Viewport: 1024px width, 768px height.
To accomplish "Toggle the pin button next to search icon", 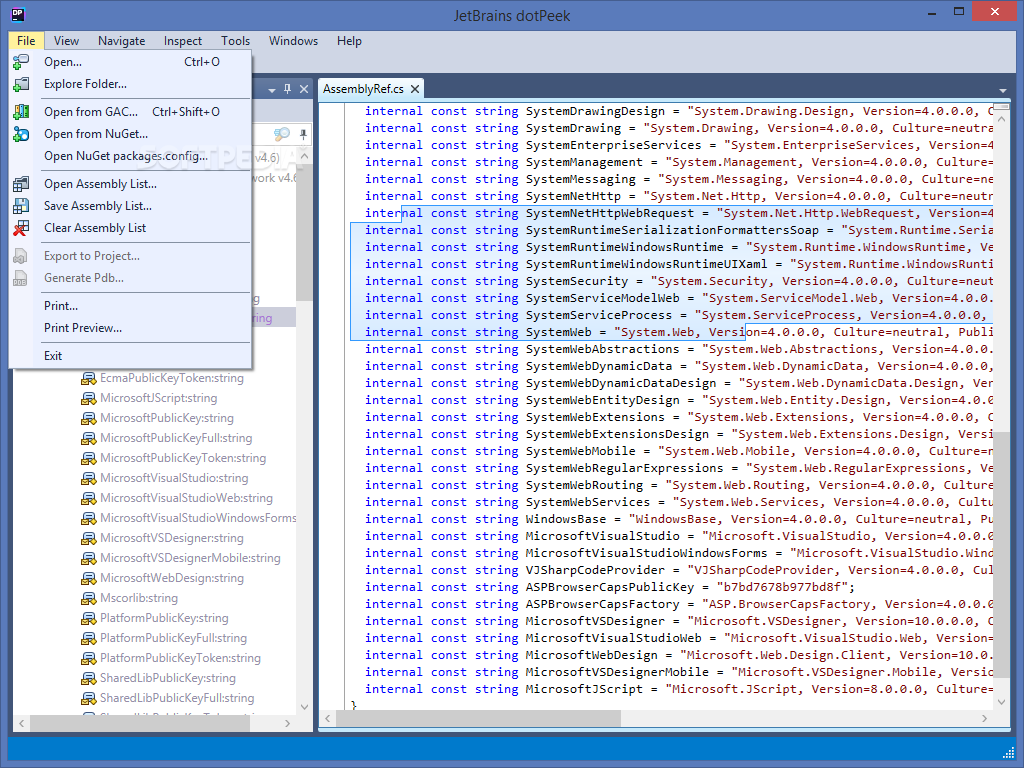I will pos(303,135).
